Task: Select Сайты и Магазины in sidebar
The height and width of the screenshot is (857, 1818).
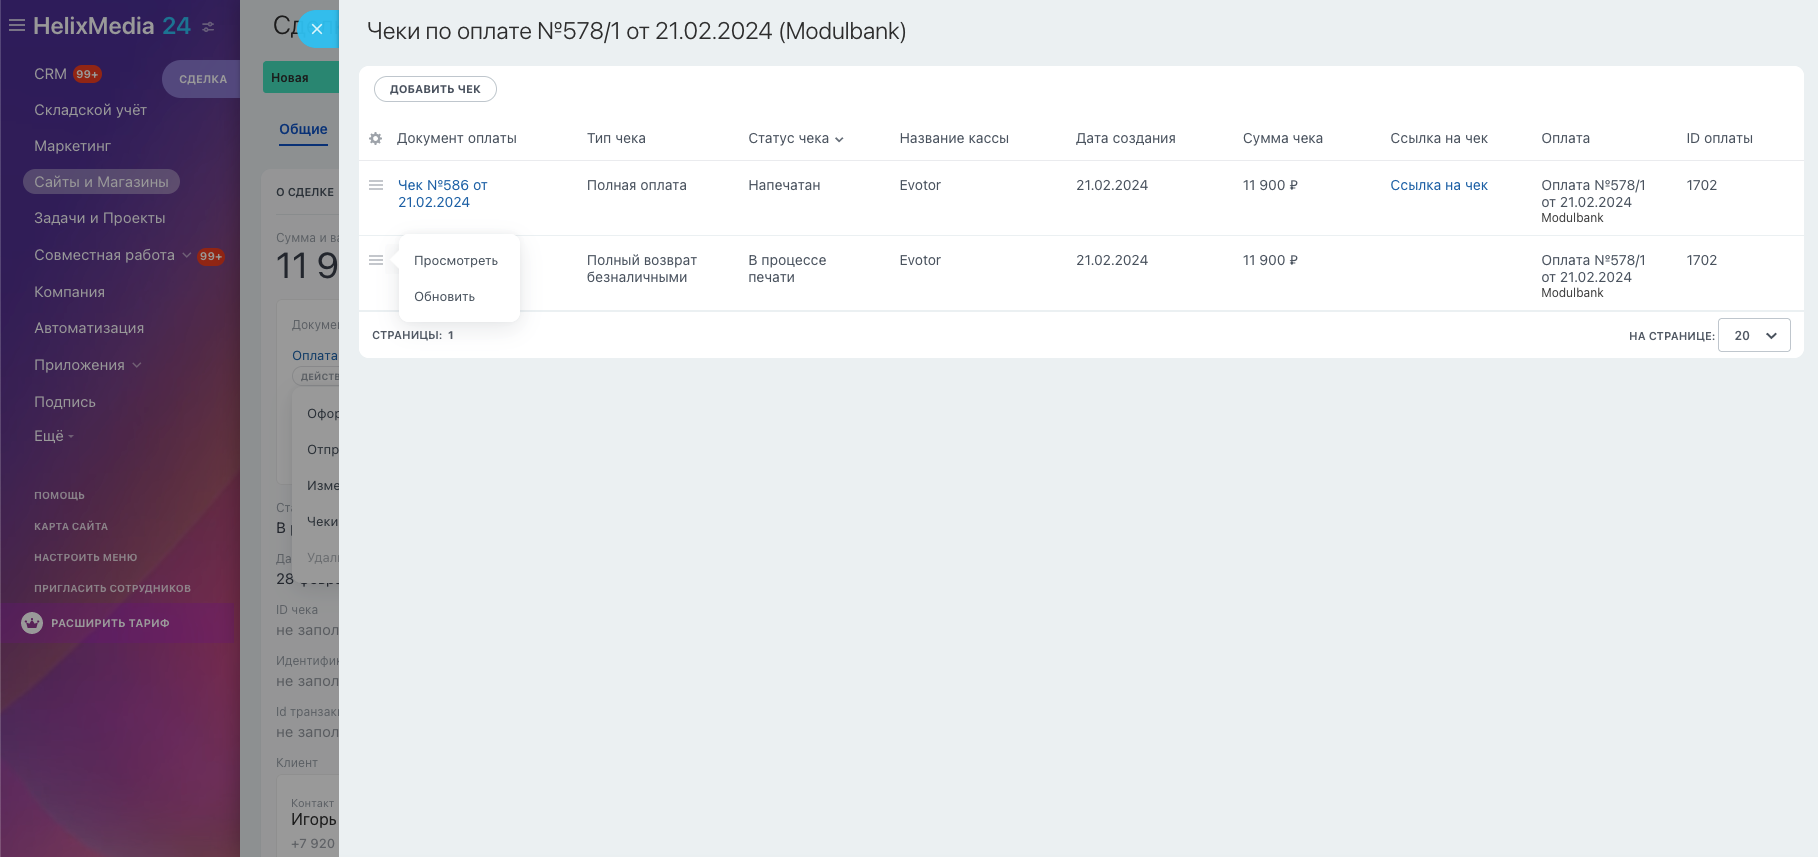Action: [x=101, y=182]
